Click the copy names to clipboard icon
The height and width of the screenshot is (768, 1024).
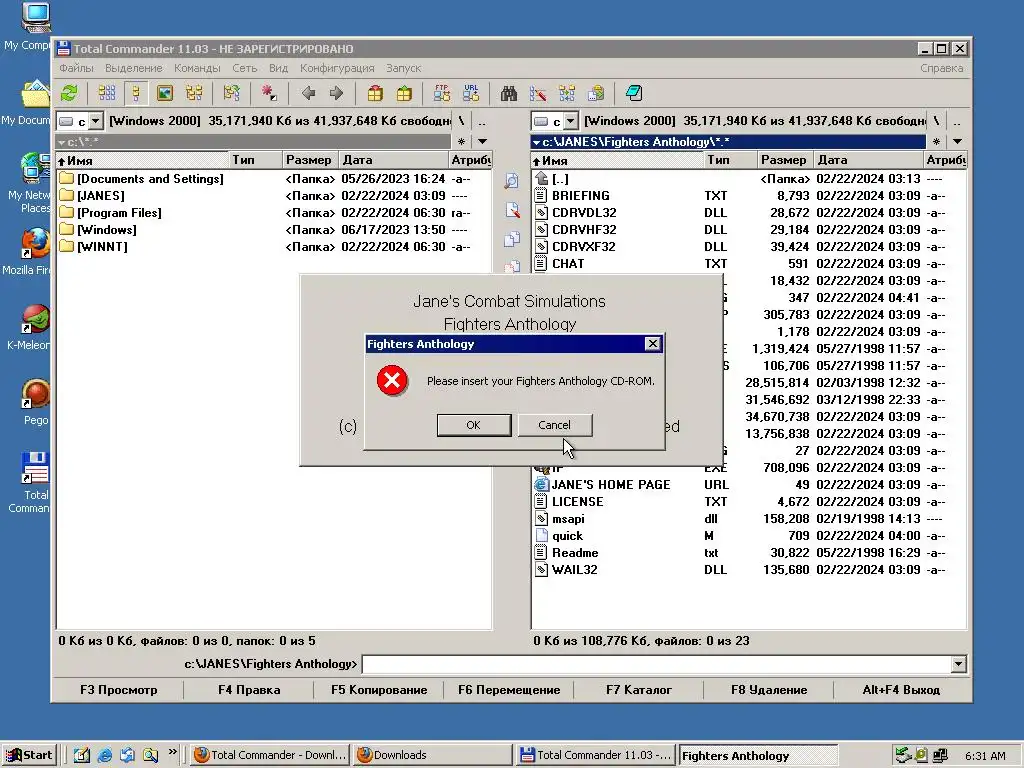tap(596, 93)
